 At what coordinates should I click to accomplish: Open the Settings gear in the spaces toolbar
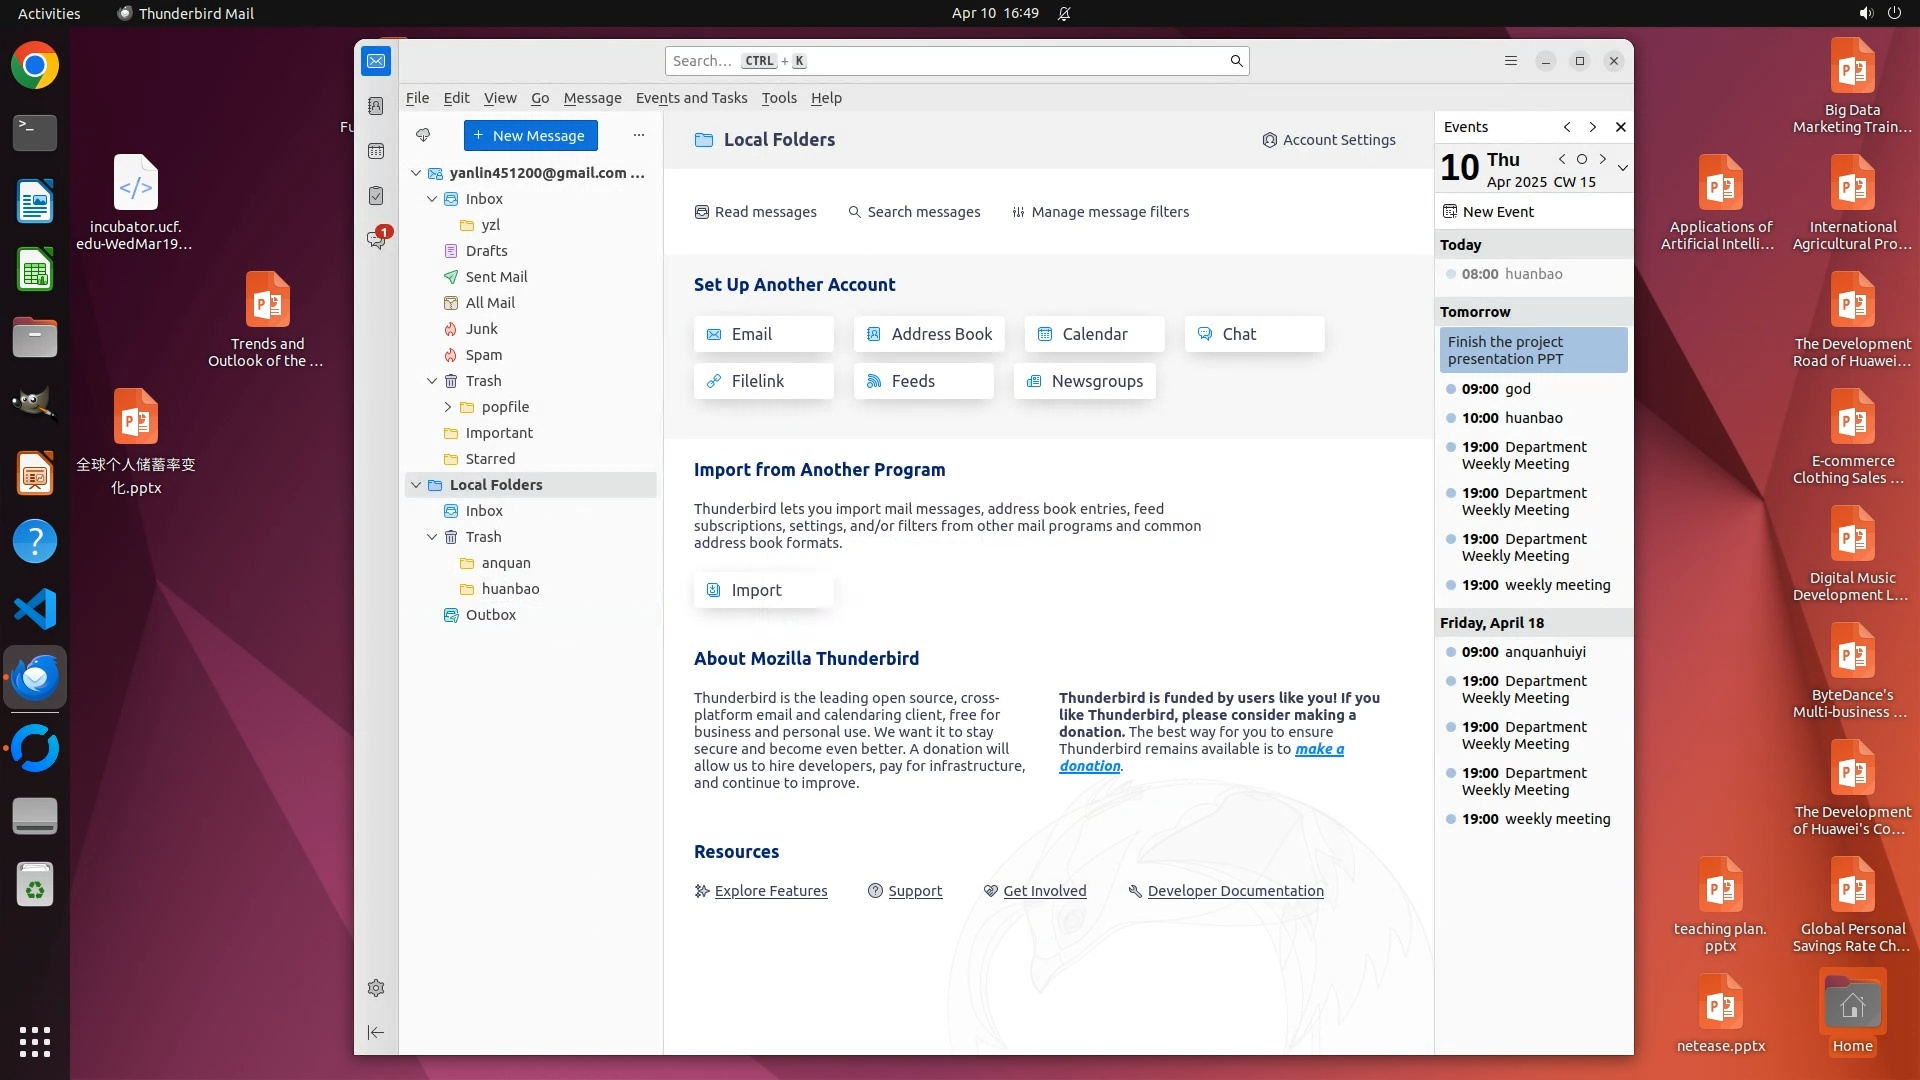pyautogui.click(x=376, y=988)
